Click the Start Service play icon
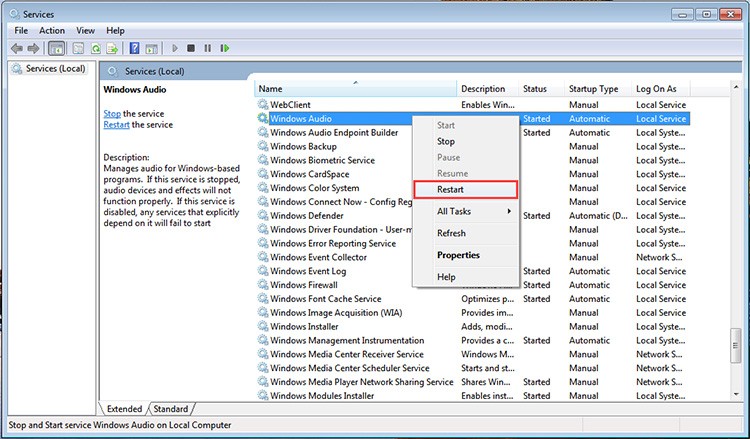The image size is (750, 439). (175, 48)
